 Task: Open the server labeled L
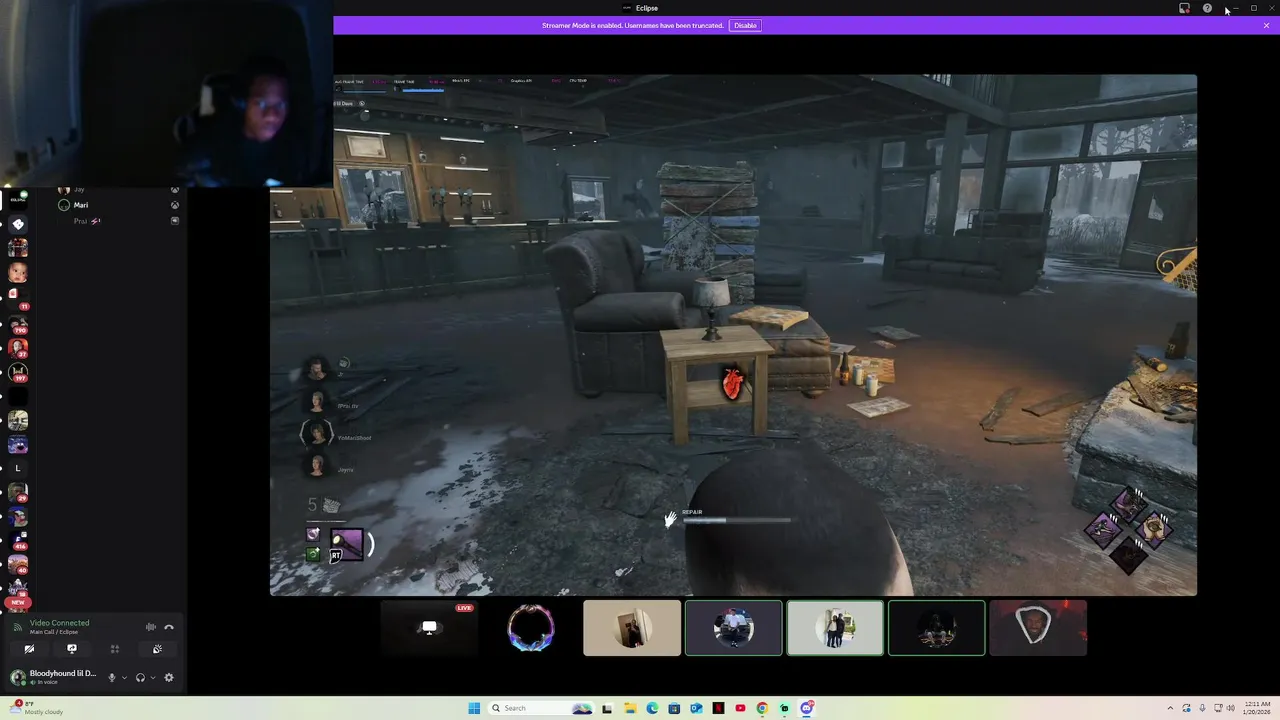click(x=18, y=468)
